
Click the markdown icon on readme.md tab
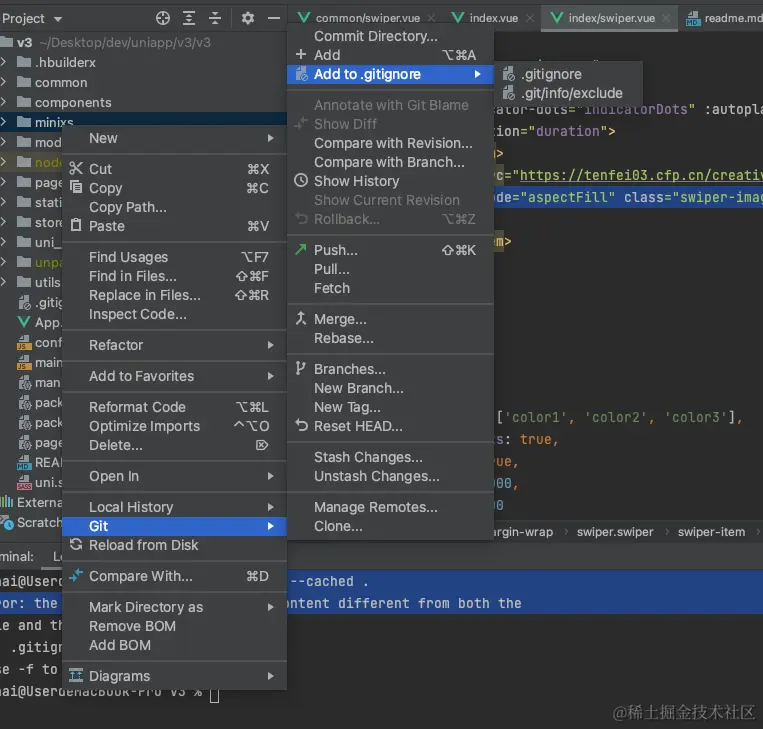[x=693, y=18]
